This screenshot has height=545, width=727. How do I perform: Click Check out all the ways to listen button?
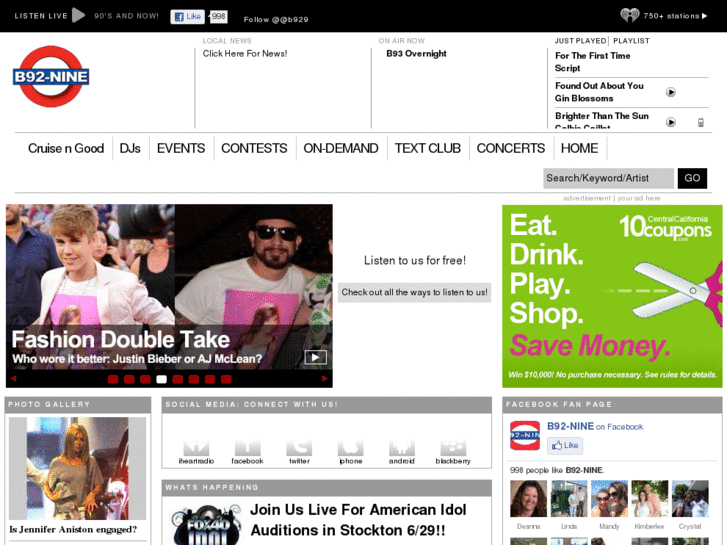coord(415,293)
